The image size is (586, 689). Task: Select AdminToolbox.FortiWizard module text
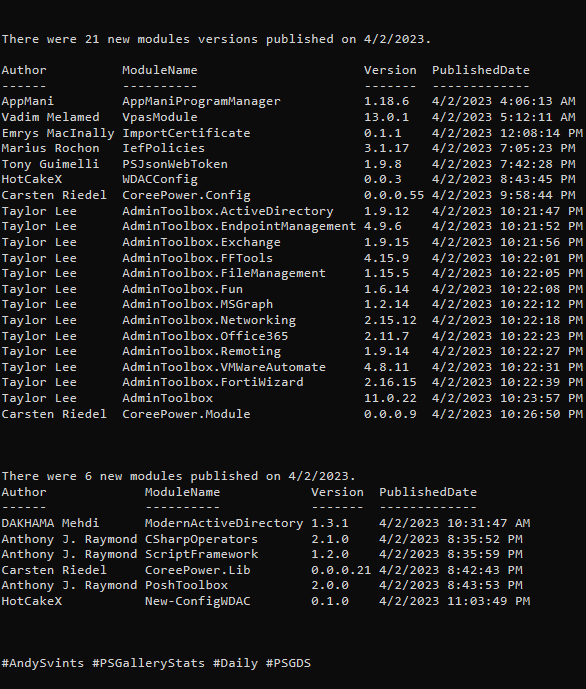[x=213, y=382]
